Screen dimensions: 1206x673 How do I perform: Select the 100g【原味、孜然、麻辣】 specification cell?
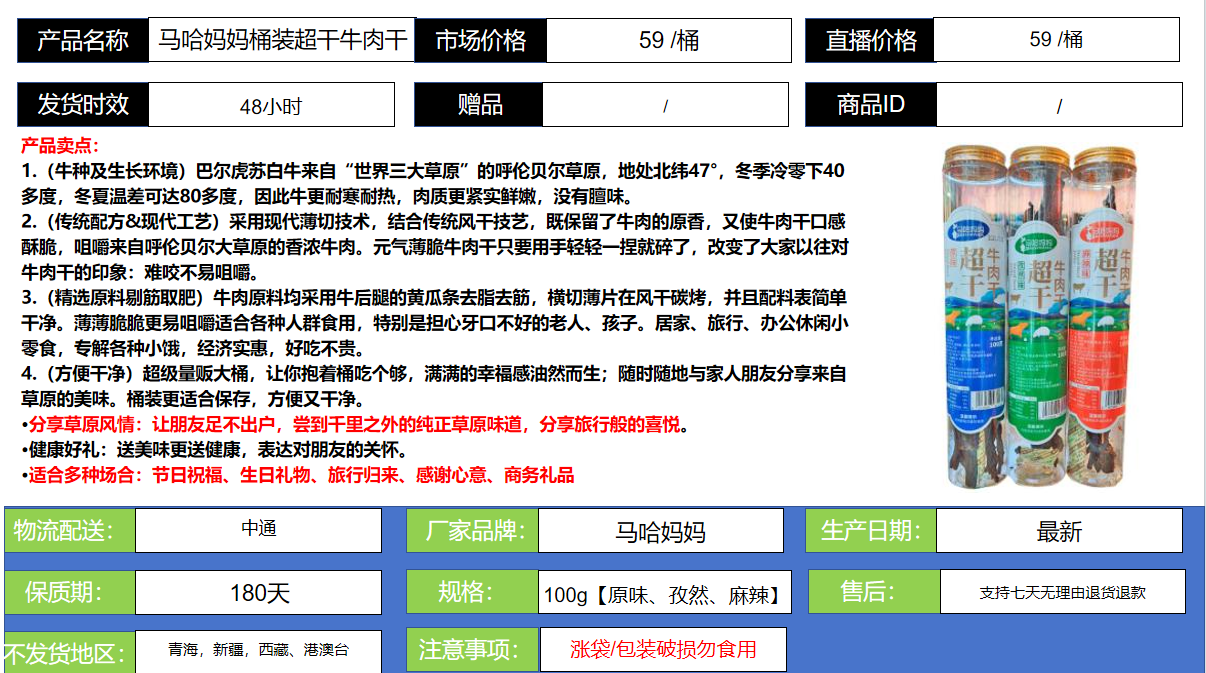click(x=662, y=596)
